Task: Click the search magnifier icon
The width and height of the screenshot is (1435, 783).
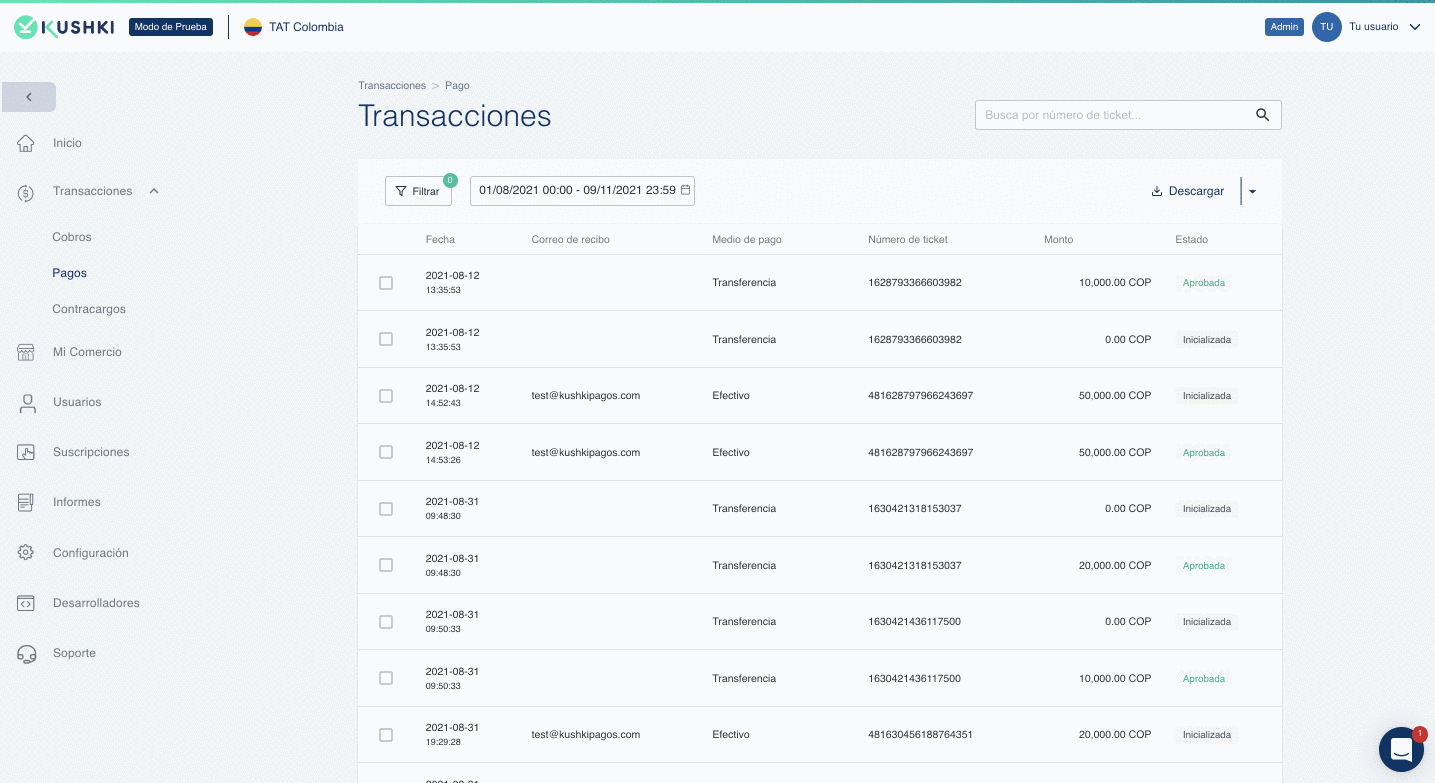Action: [1262, 115]
